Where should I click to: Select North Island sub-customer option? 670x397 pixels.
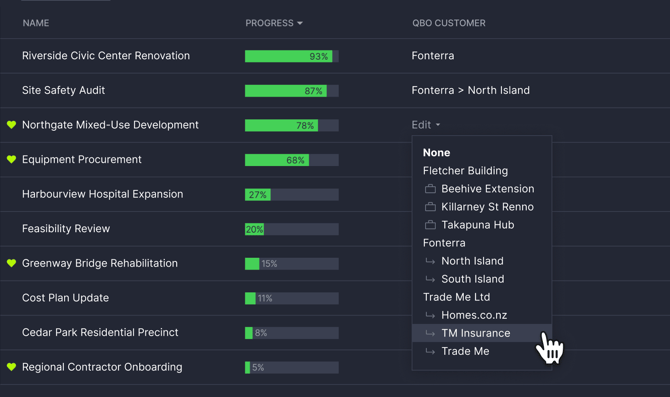point(472,261)
